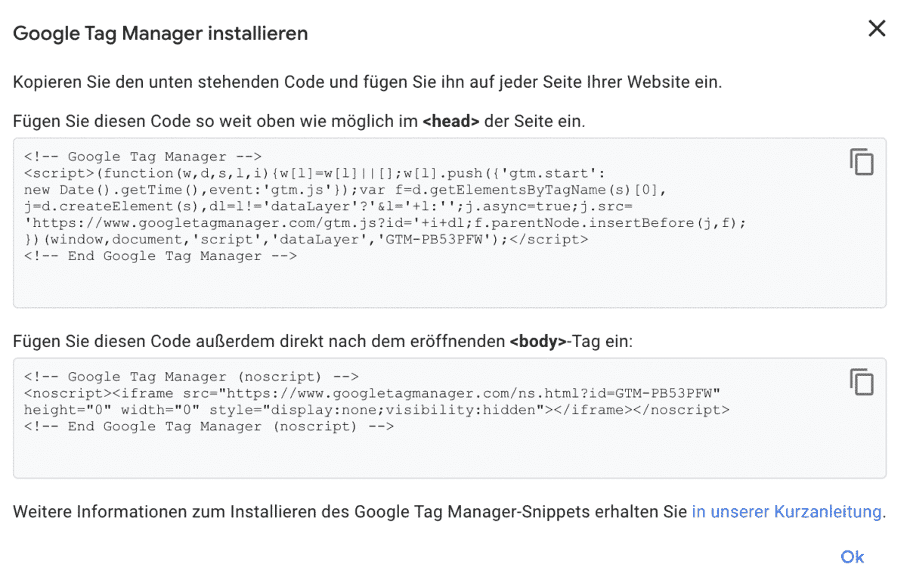Copy the head section code snippet

pyautogui.click(x=862, y=161)
